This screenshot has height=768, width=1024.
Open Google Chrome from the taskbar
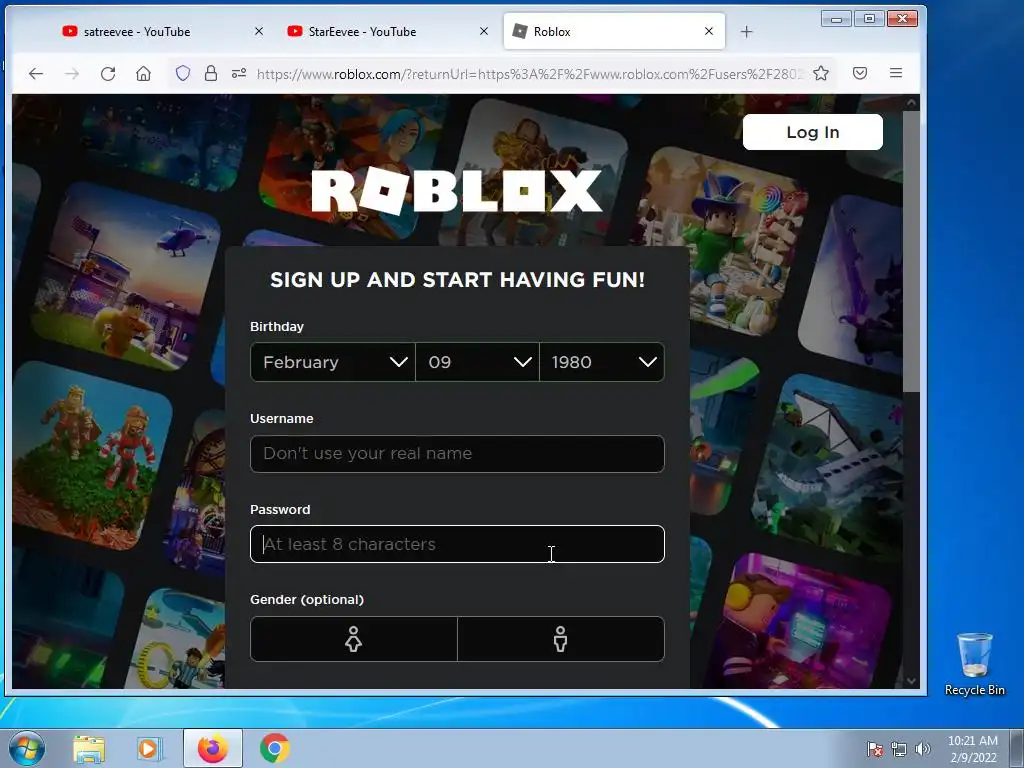coord(274,748)
